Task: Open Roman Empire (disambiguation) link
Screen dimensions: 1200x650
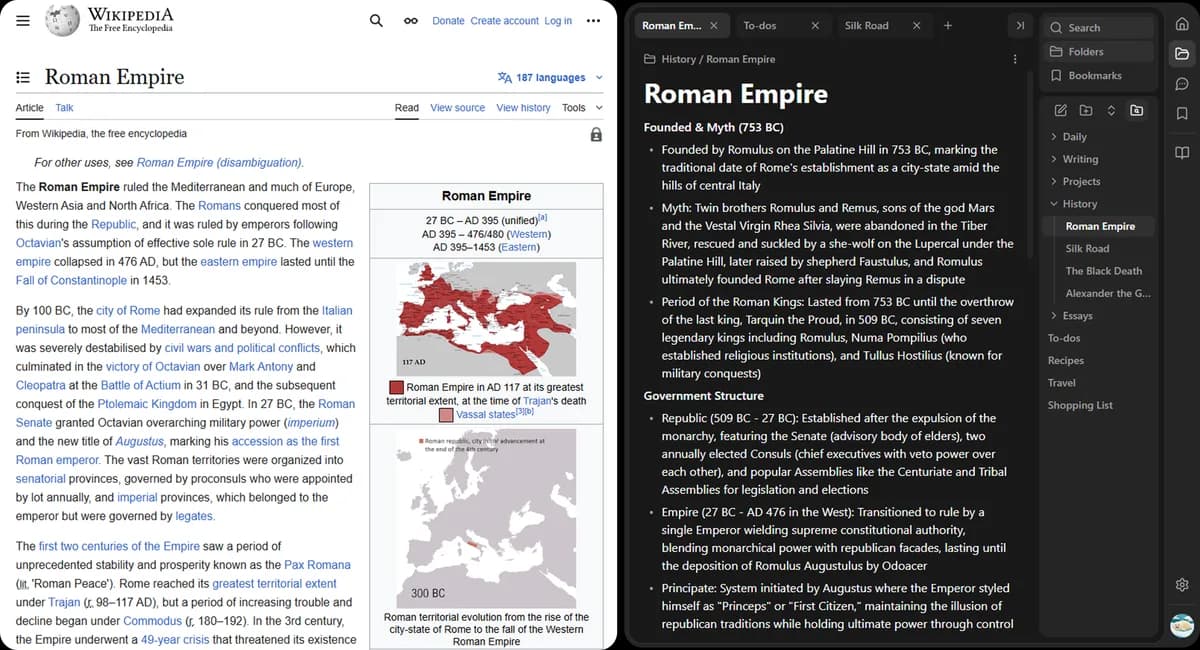Action: pos(219,163)
